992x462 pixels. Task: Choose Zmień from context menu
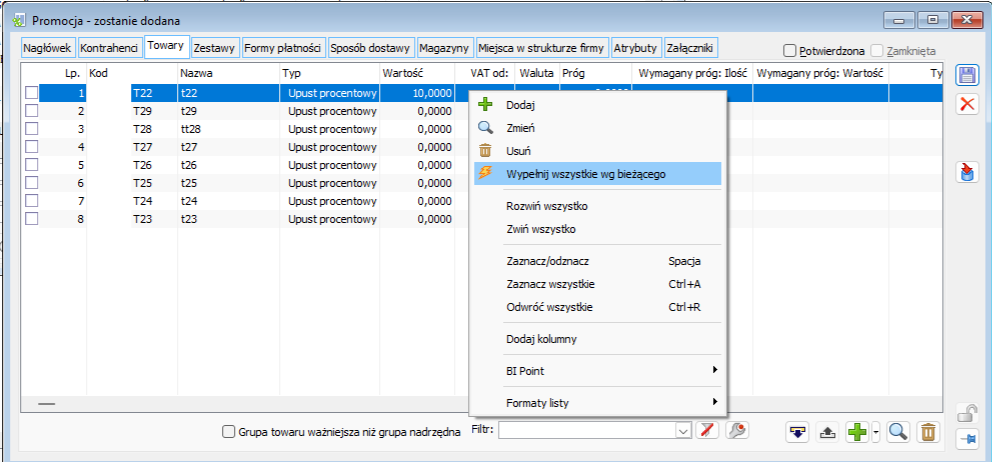[598, 128]
